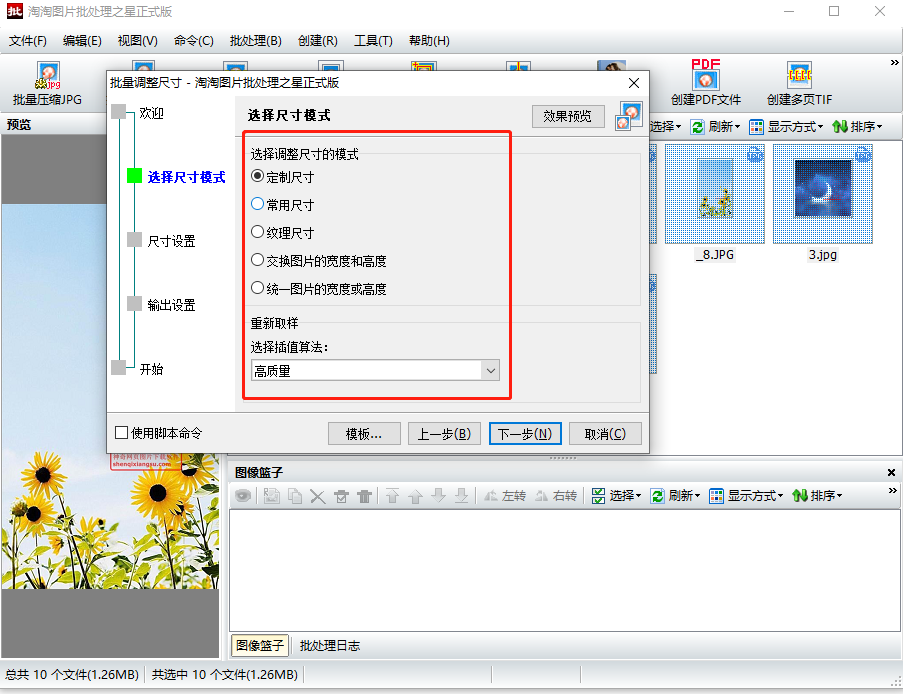Open 显示方式 dropdown in the file browser toolbar
903x694 pixels.
click(x=786, y=127)
